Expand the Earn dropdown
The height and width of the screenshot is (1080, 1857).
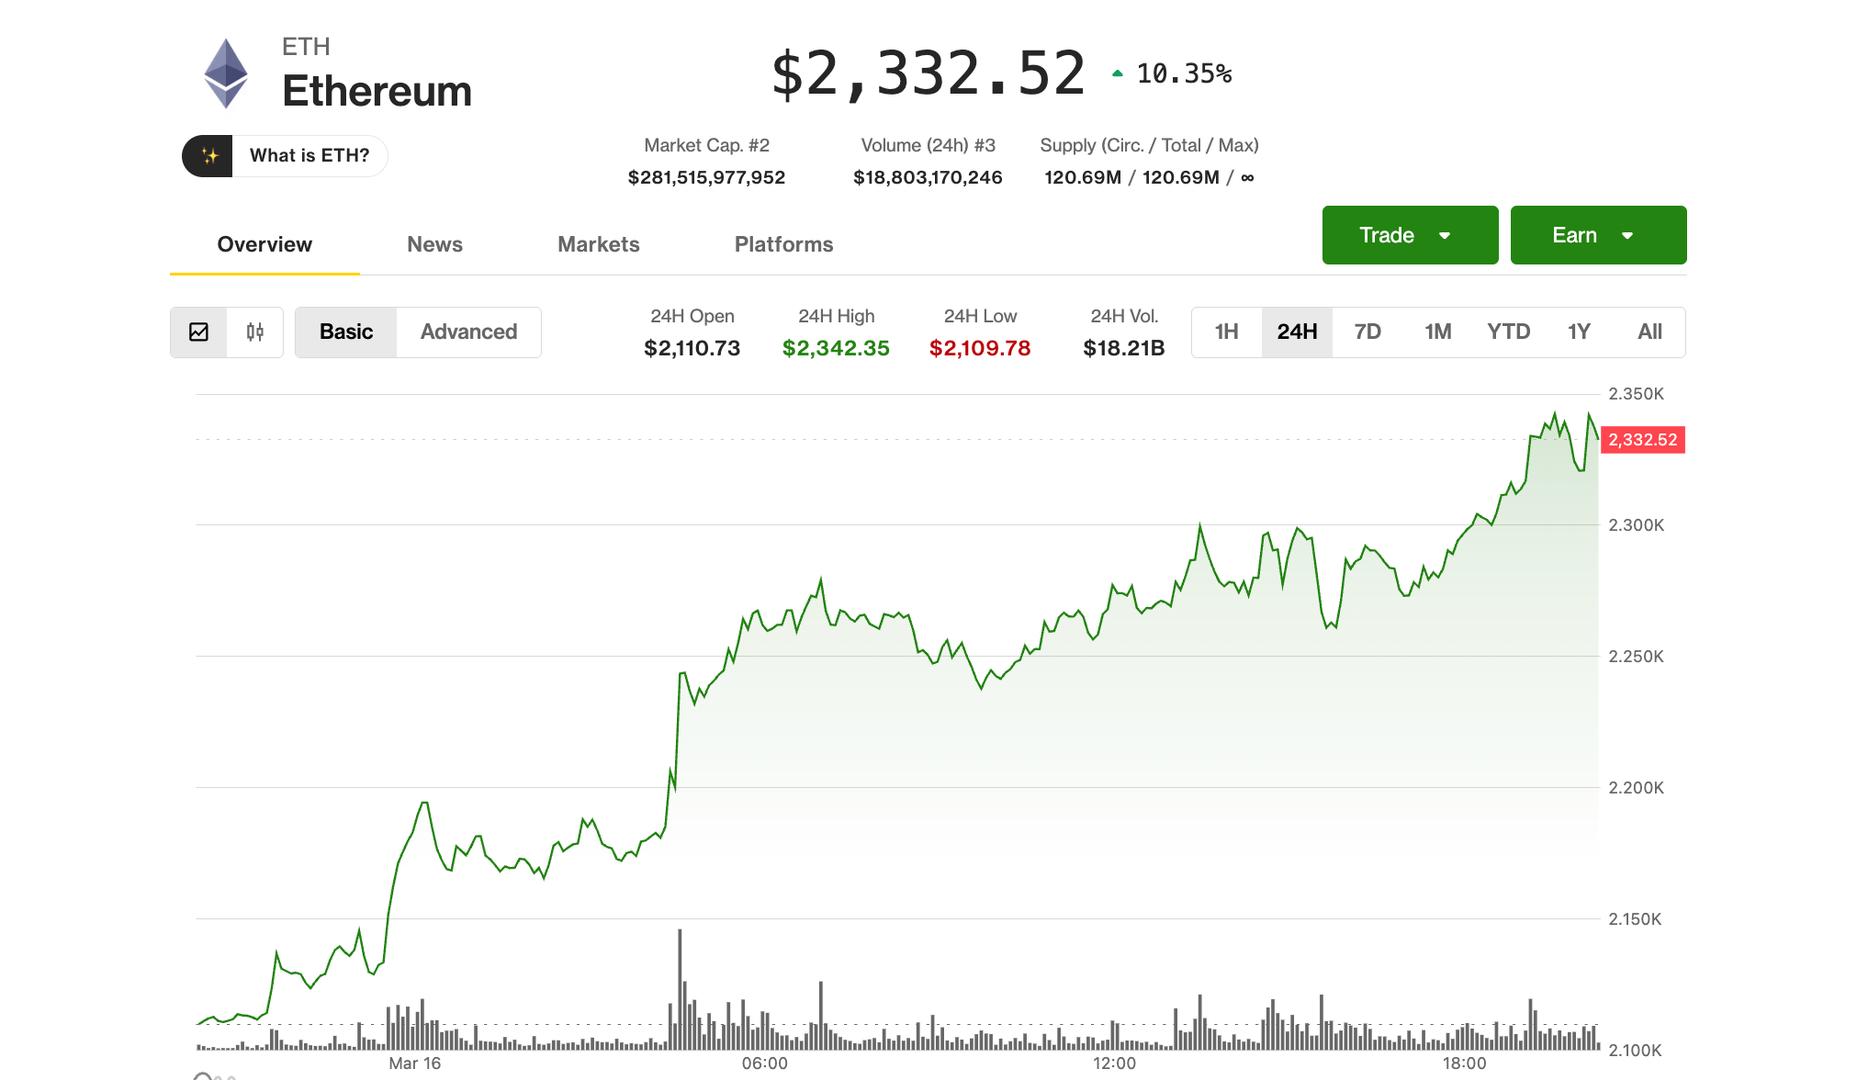pos(1597,234)
